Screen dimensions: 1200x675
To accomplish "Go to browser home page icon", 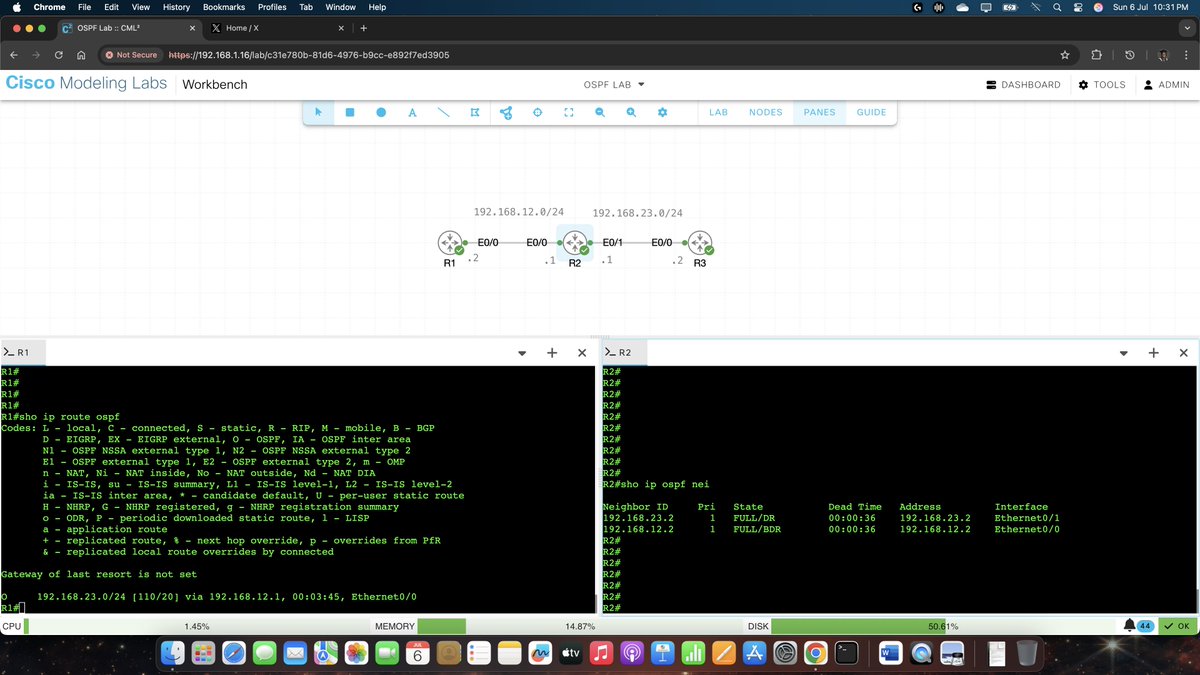I will 81,55.
